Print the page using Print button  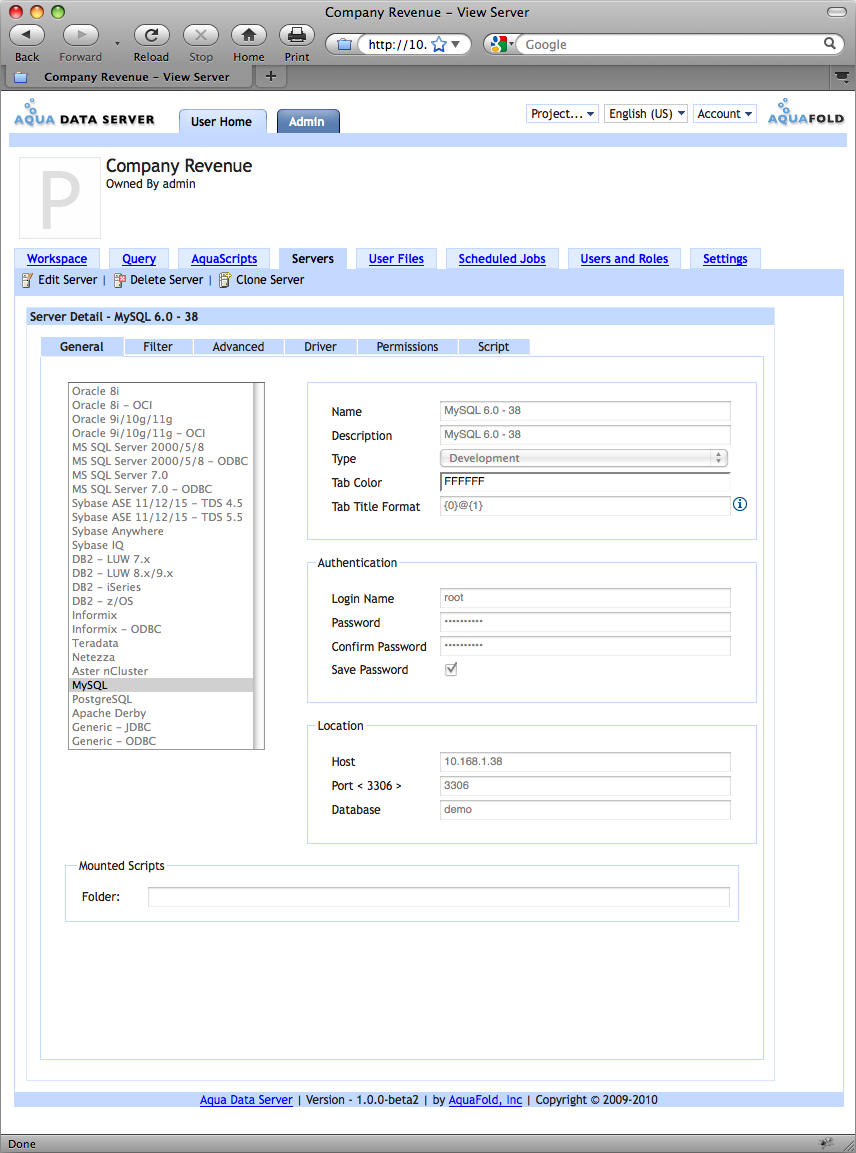(297, 35)
